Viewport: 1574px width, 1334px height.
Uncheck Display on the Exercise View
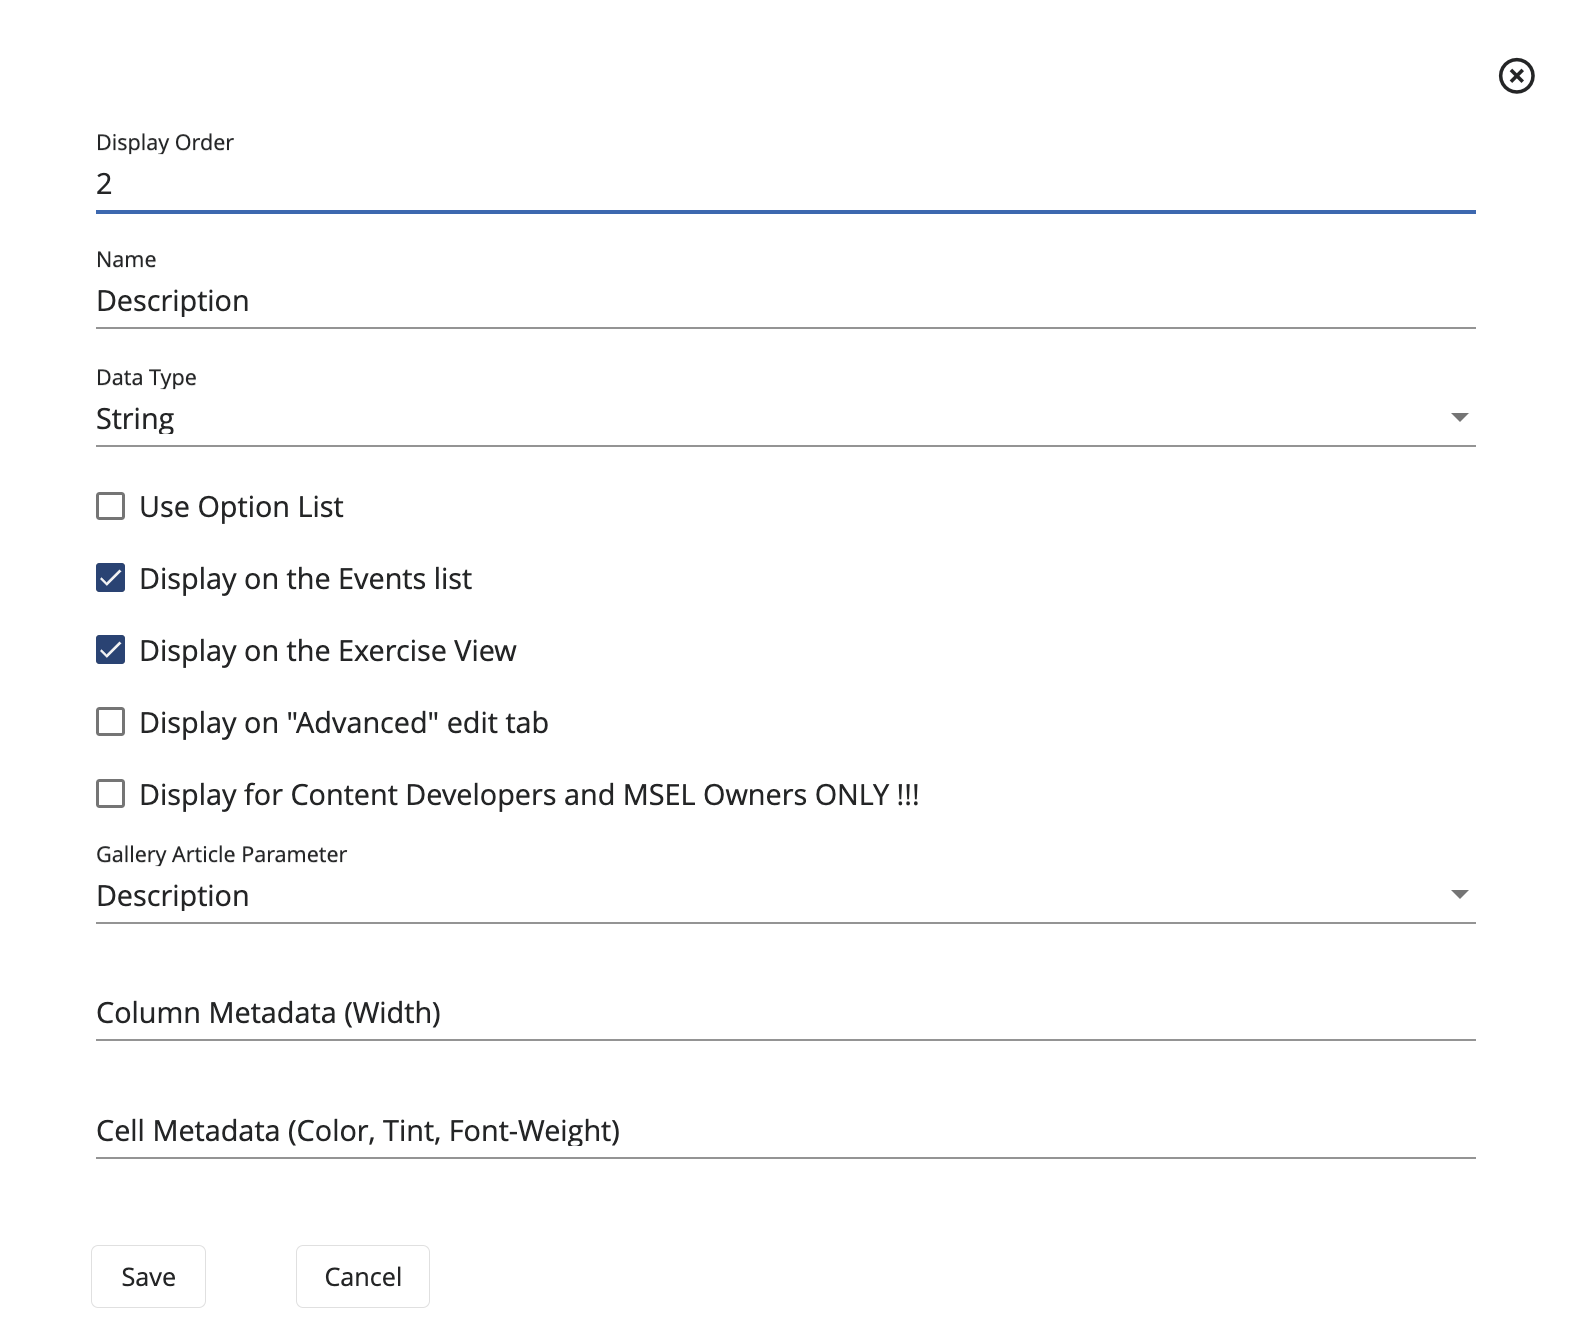111,650
